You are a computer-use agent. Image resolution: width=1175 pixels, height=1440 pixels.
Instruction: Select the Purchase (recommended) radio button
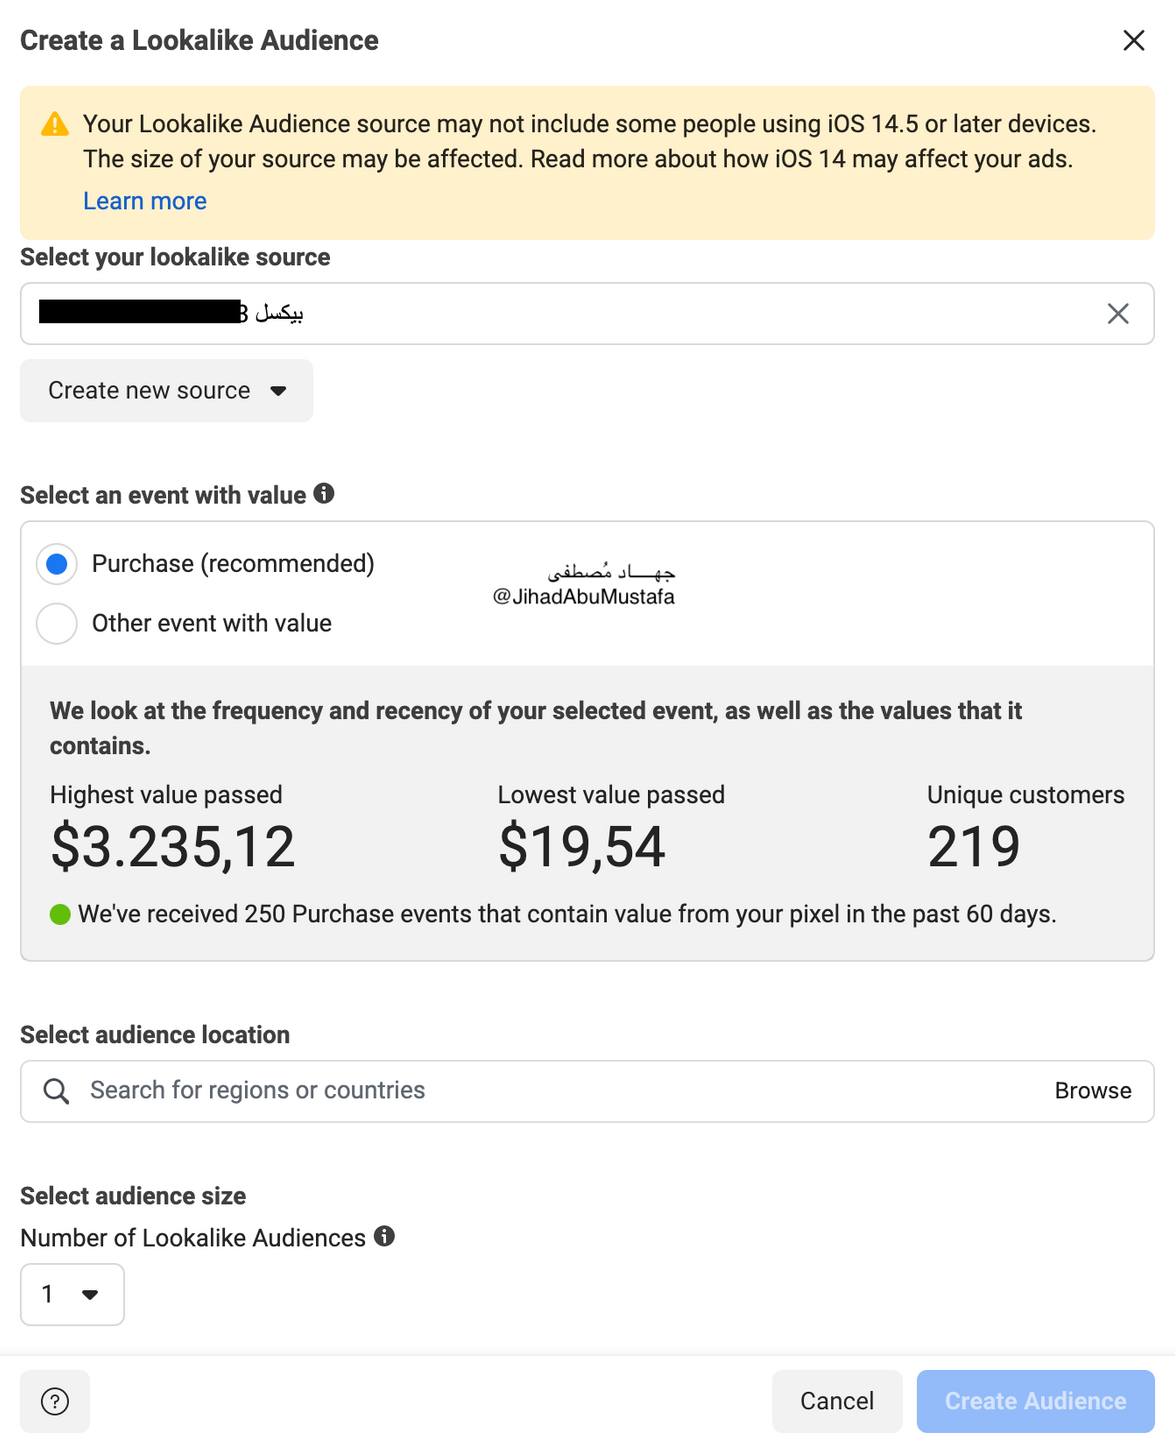(x=57, y=564)
